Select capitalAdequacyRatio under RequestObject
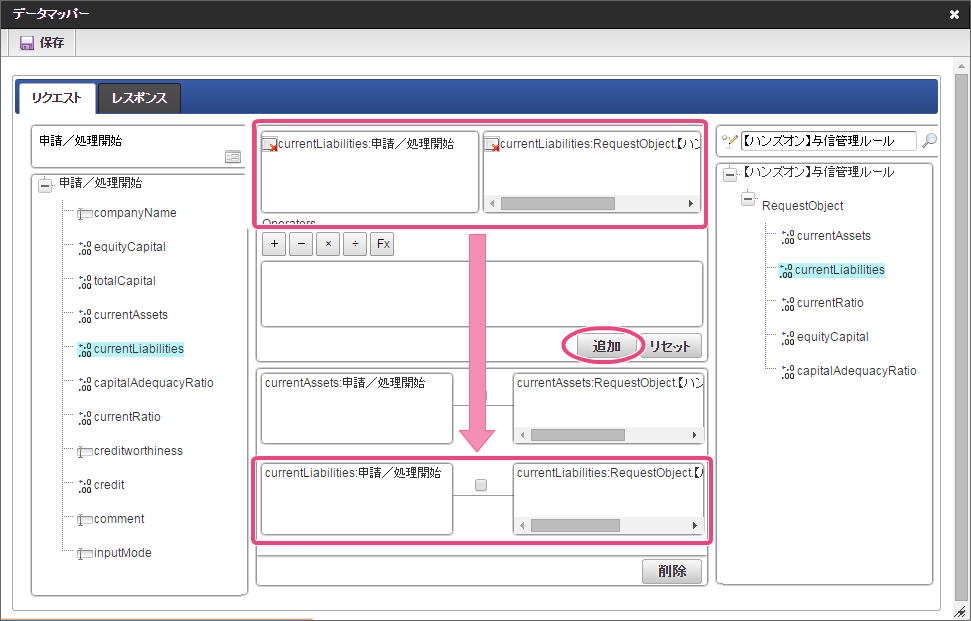The width and height of the screenshot is (971, 621). point(856,371)
